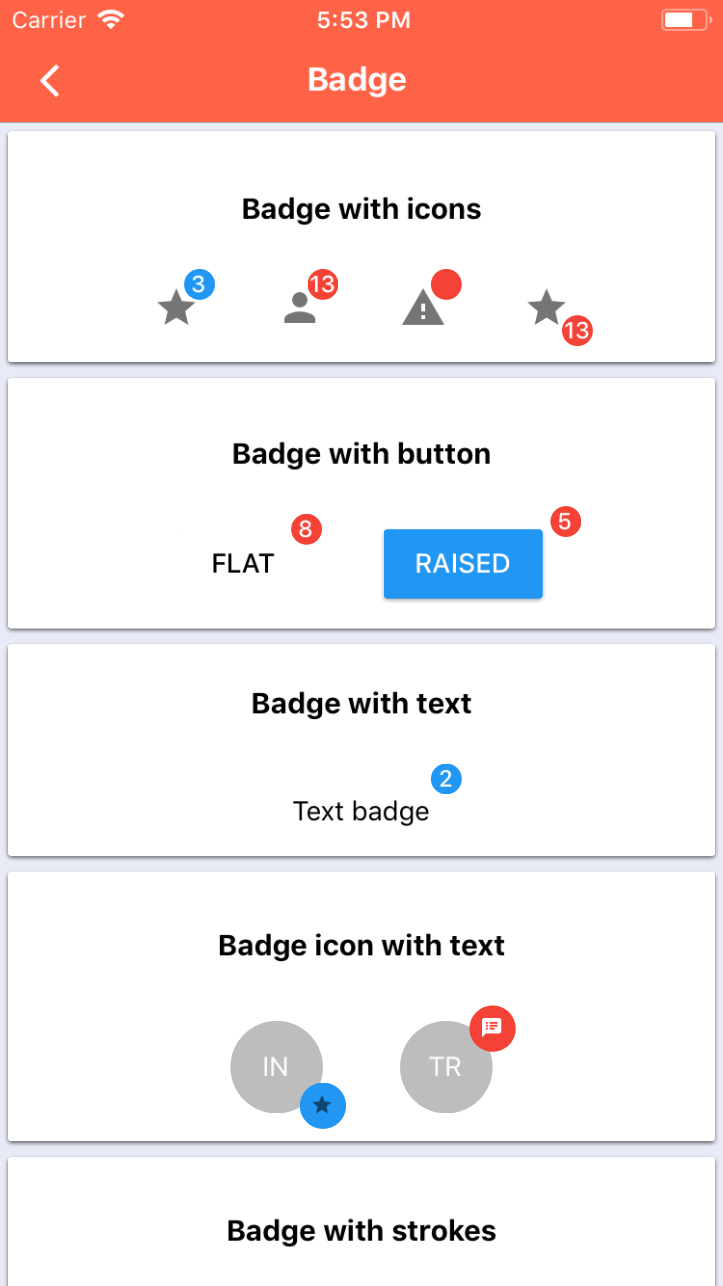The height and width of the screenshot is (1286, 723).
Task: Tap the Badge with strokes heading
Action: pyautogui.click(x=361, y=1230)
